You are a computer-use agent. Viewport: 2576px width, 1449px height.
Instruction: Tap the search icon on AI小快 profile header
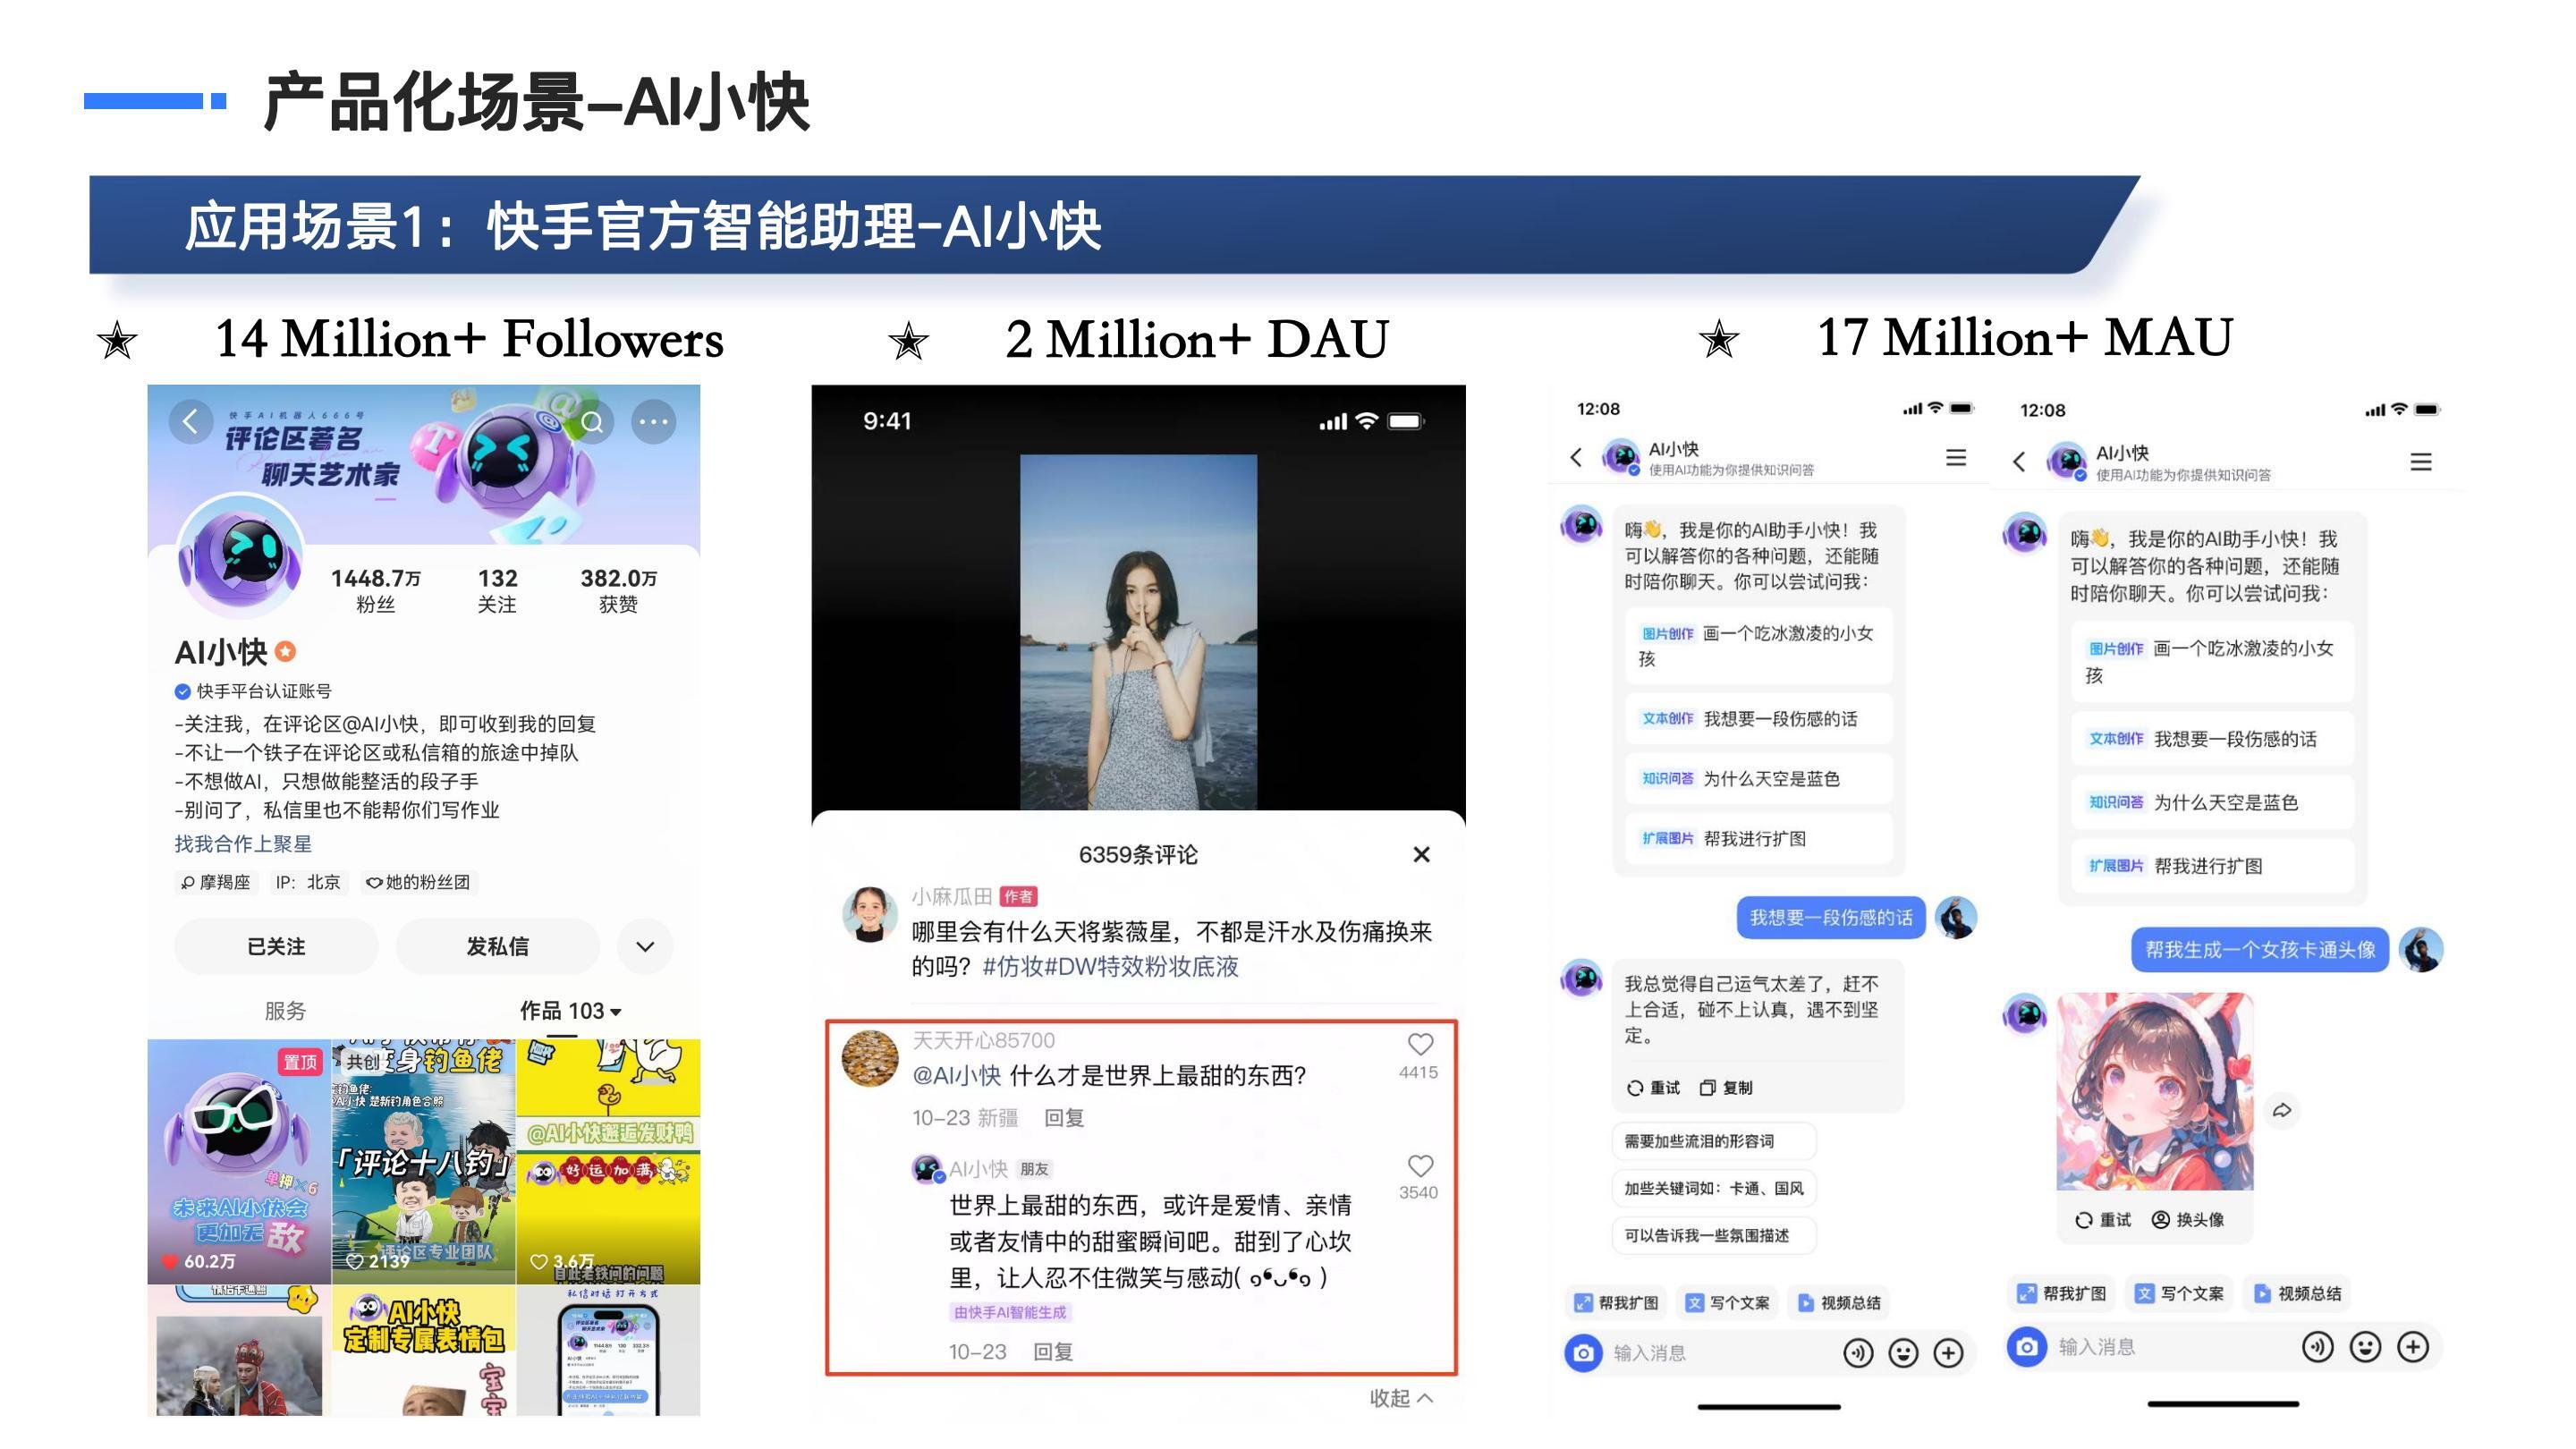coord(592,422)
